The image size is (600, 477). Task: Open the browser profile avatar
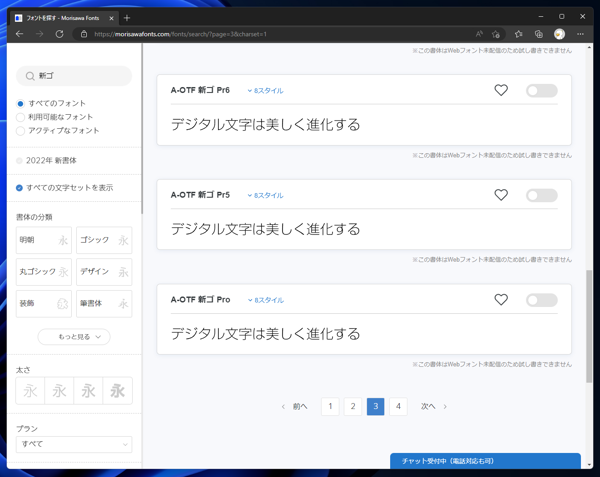click(559, 34)
